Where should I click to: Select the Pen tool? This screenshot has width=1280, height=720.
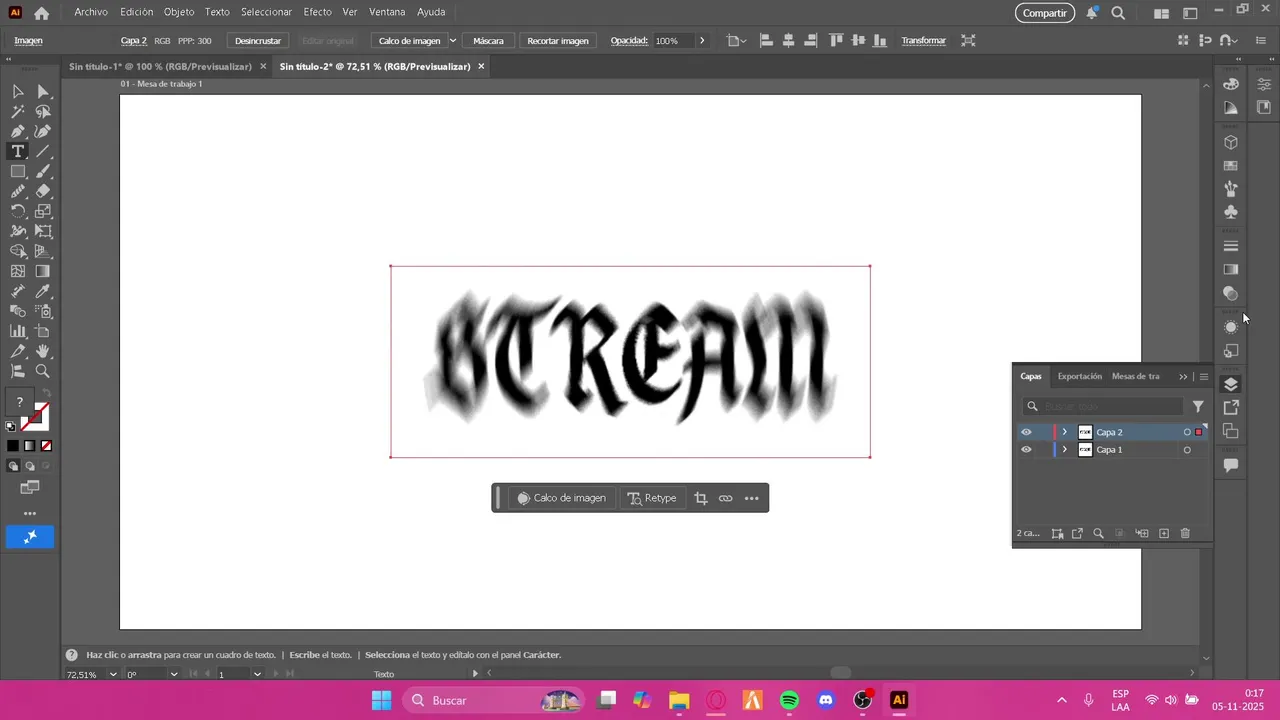18,131
